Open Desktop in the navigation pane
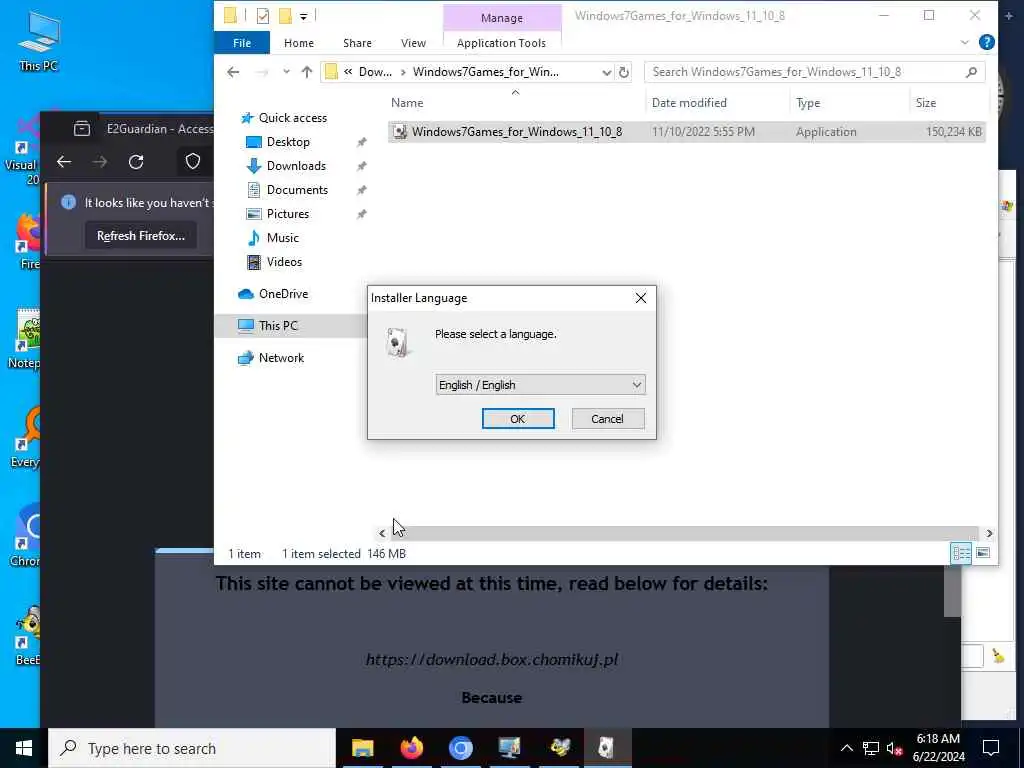This screenshot has height=768, width=1024. 288,142
